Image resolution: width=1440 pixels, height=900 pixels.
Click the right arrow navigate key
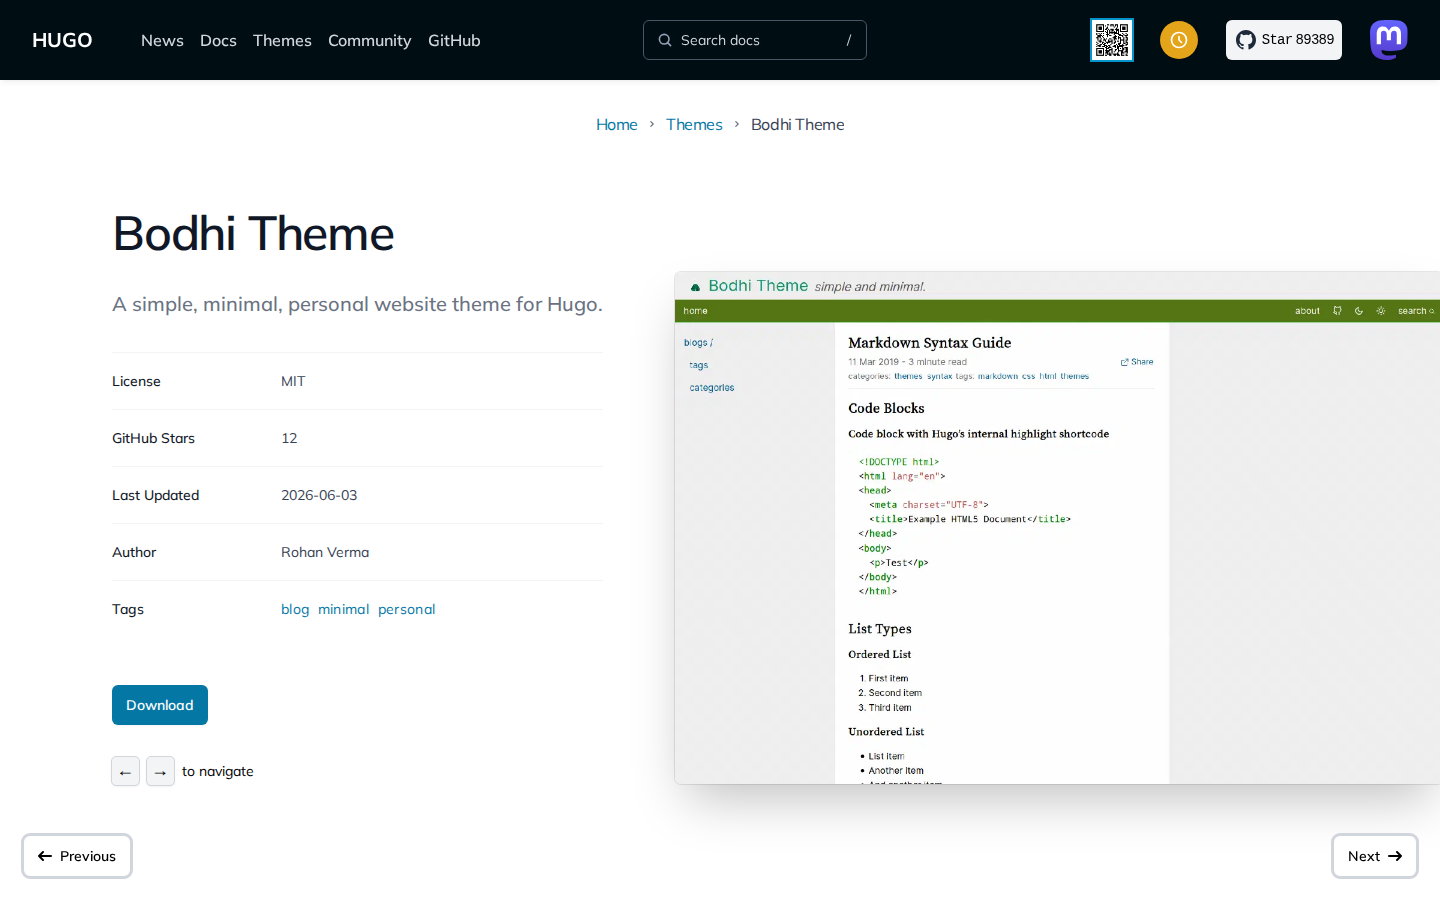tap(160, 771)
